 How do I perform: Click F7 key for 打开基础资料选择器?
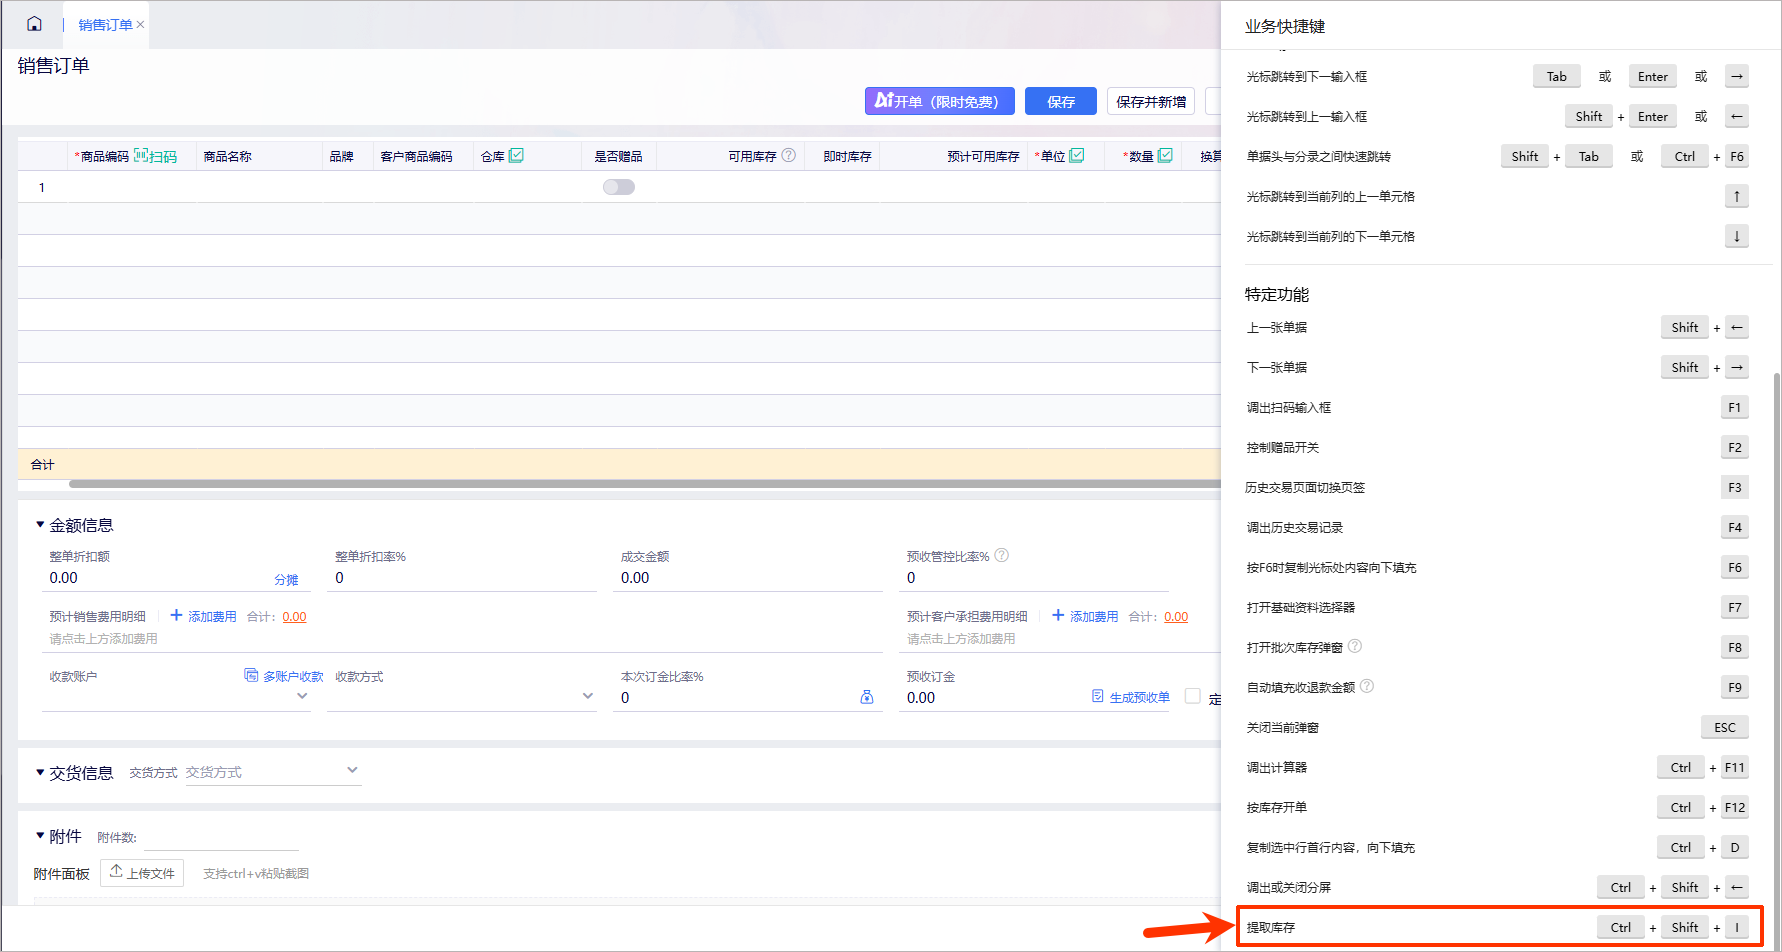pos(1735,607)
